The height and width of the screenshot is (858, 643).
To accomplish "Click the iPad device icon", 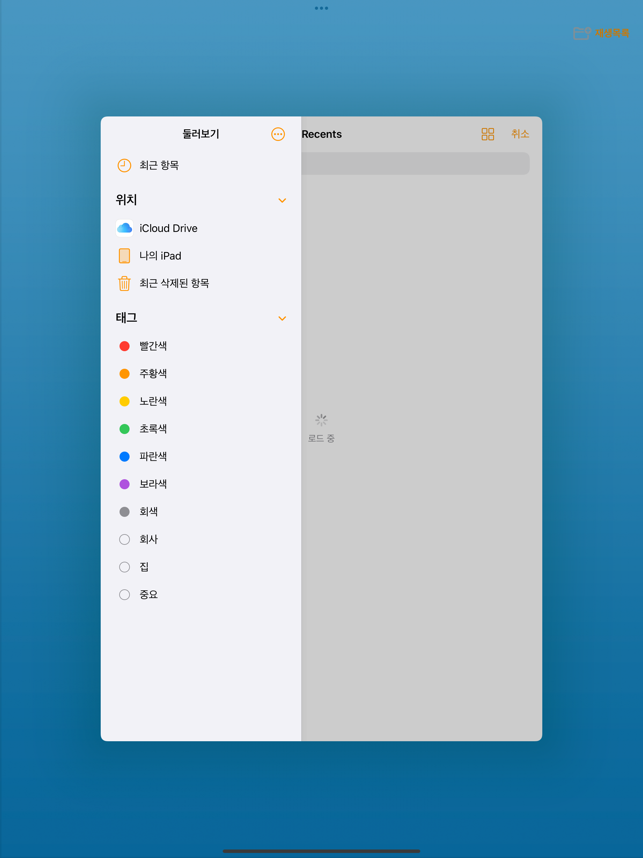I will 124,256.
